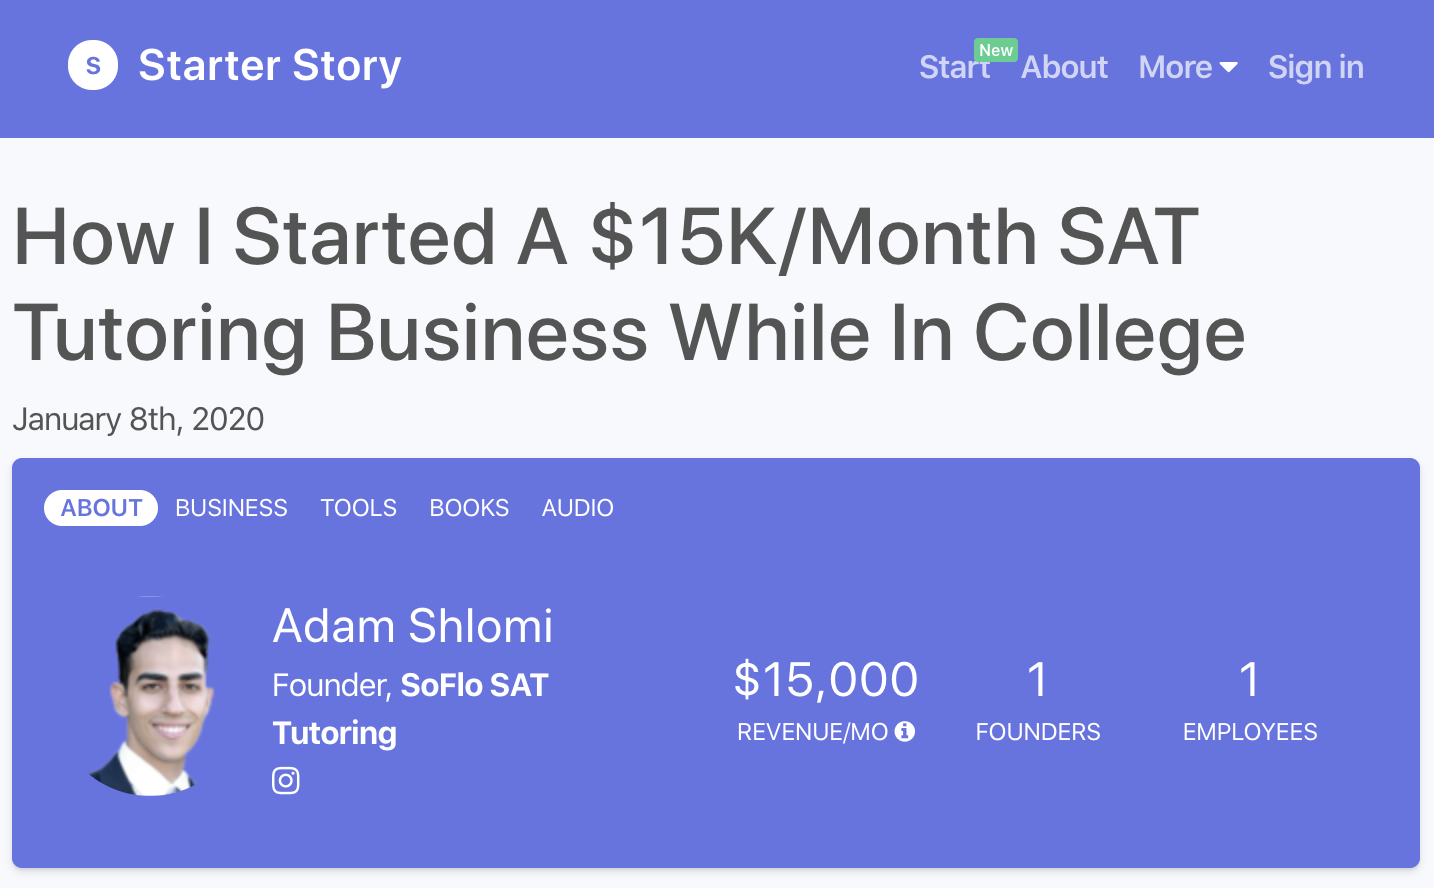Select the ABOUT tab

click(101, 508)
